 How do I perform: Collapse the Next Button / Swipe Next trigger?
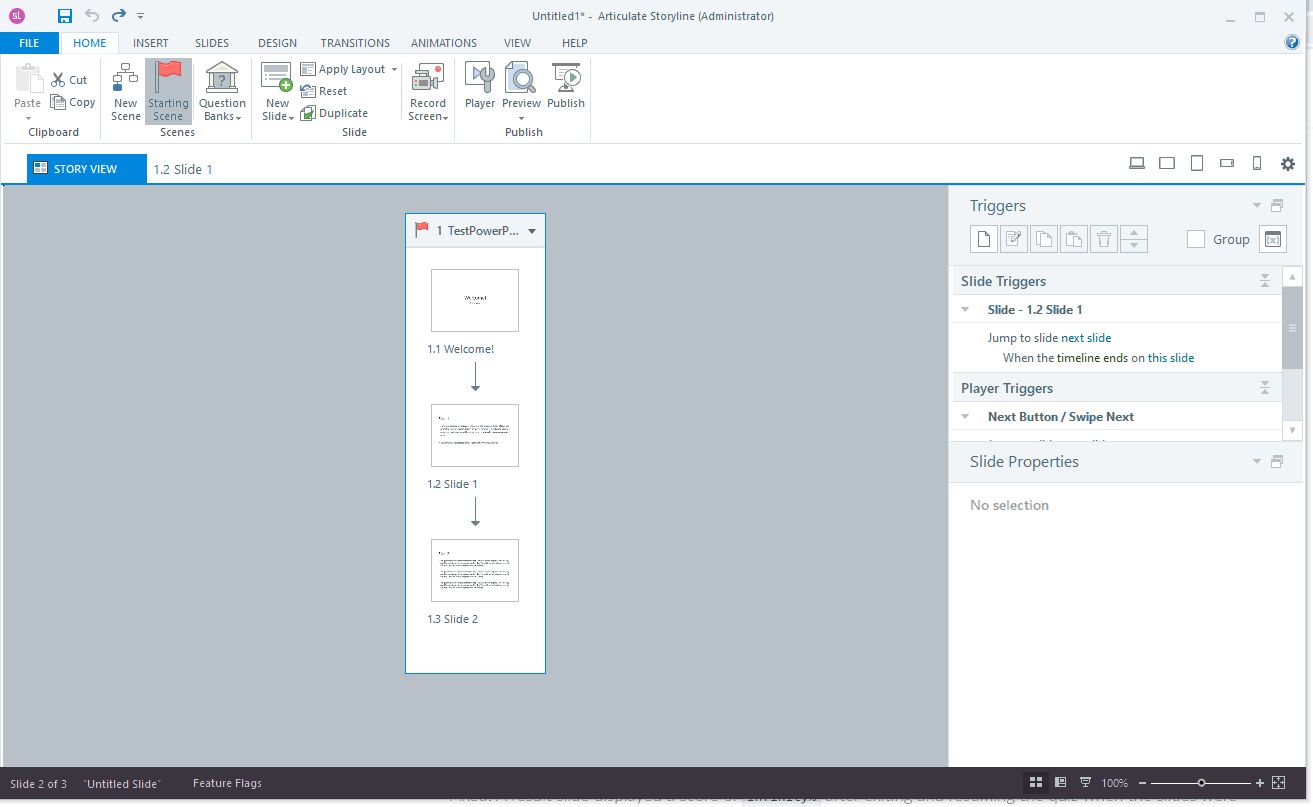point(964,416)
